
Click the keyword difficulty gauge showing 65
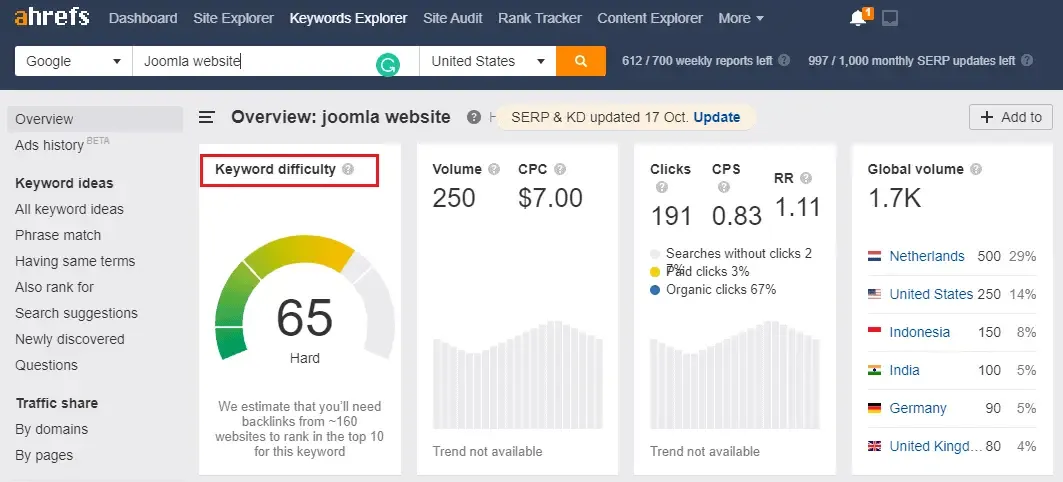click(304, 298)
